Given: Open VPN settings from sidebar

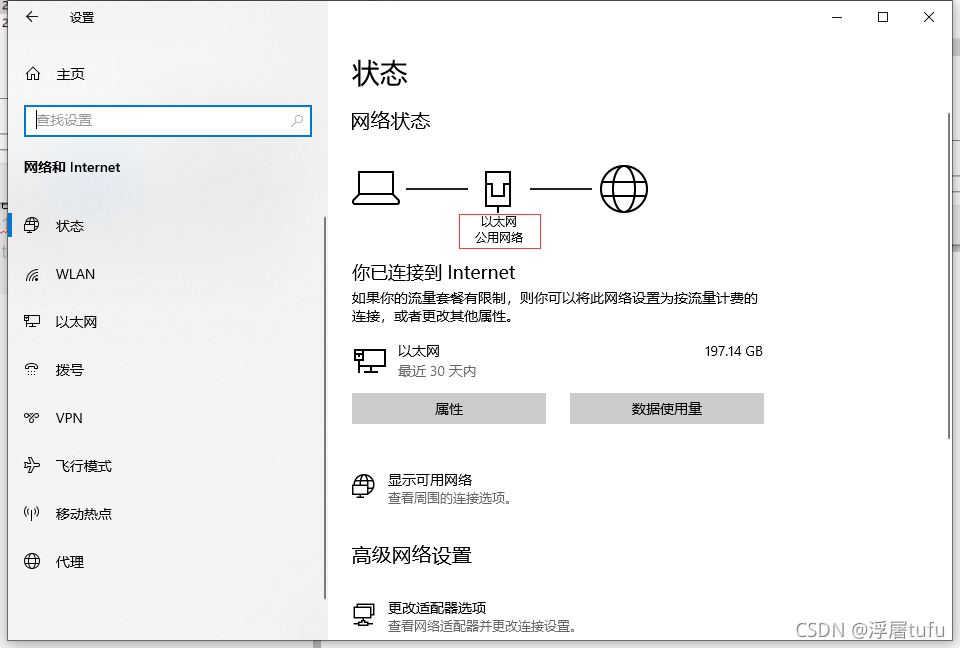Looking at the screenshot, I should (70, 418).
